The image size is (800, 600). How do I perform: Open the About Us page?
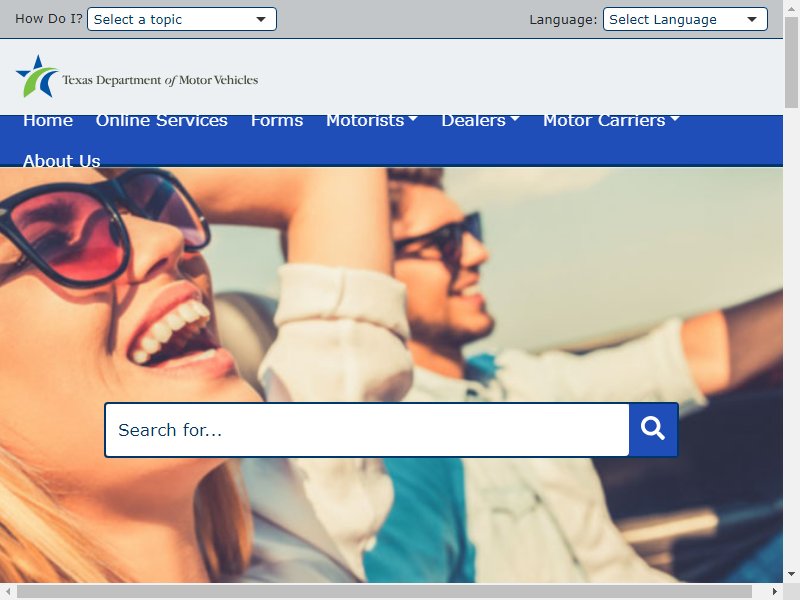coord(62,161)
